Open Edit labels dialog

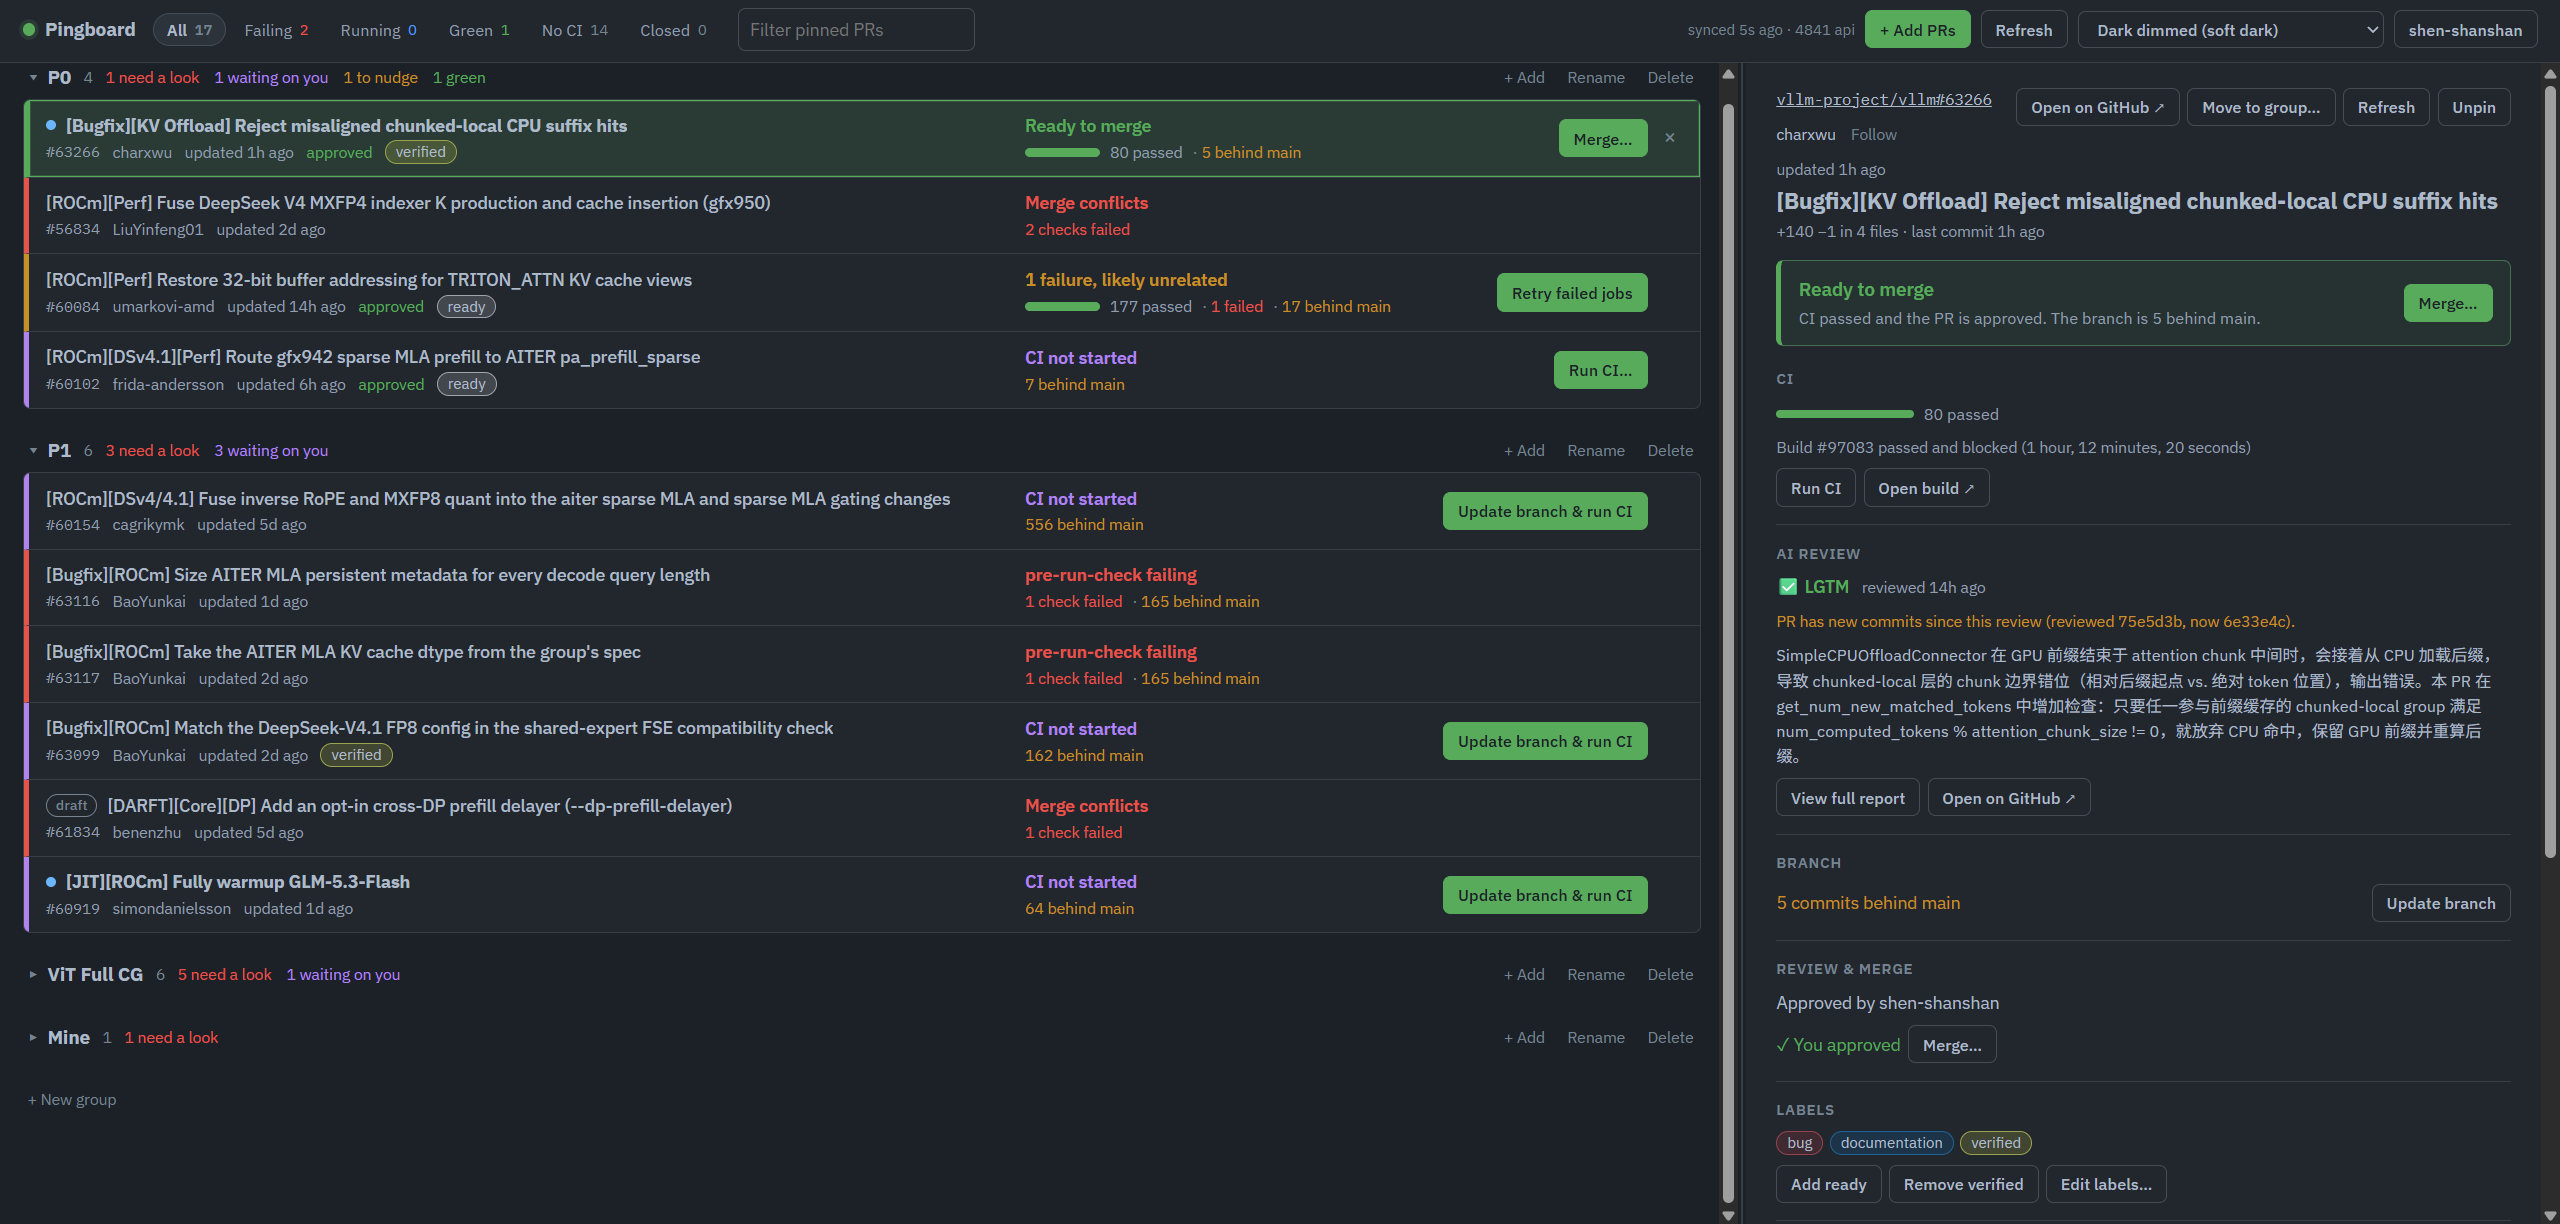[x=2106, y=1184]
